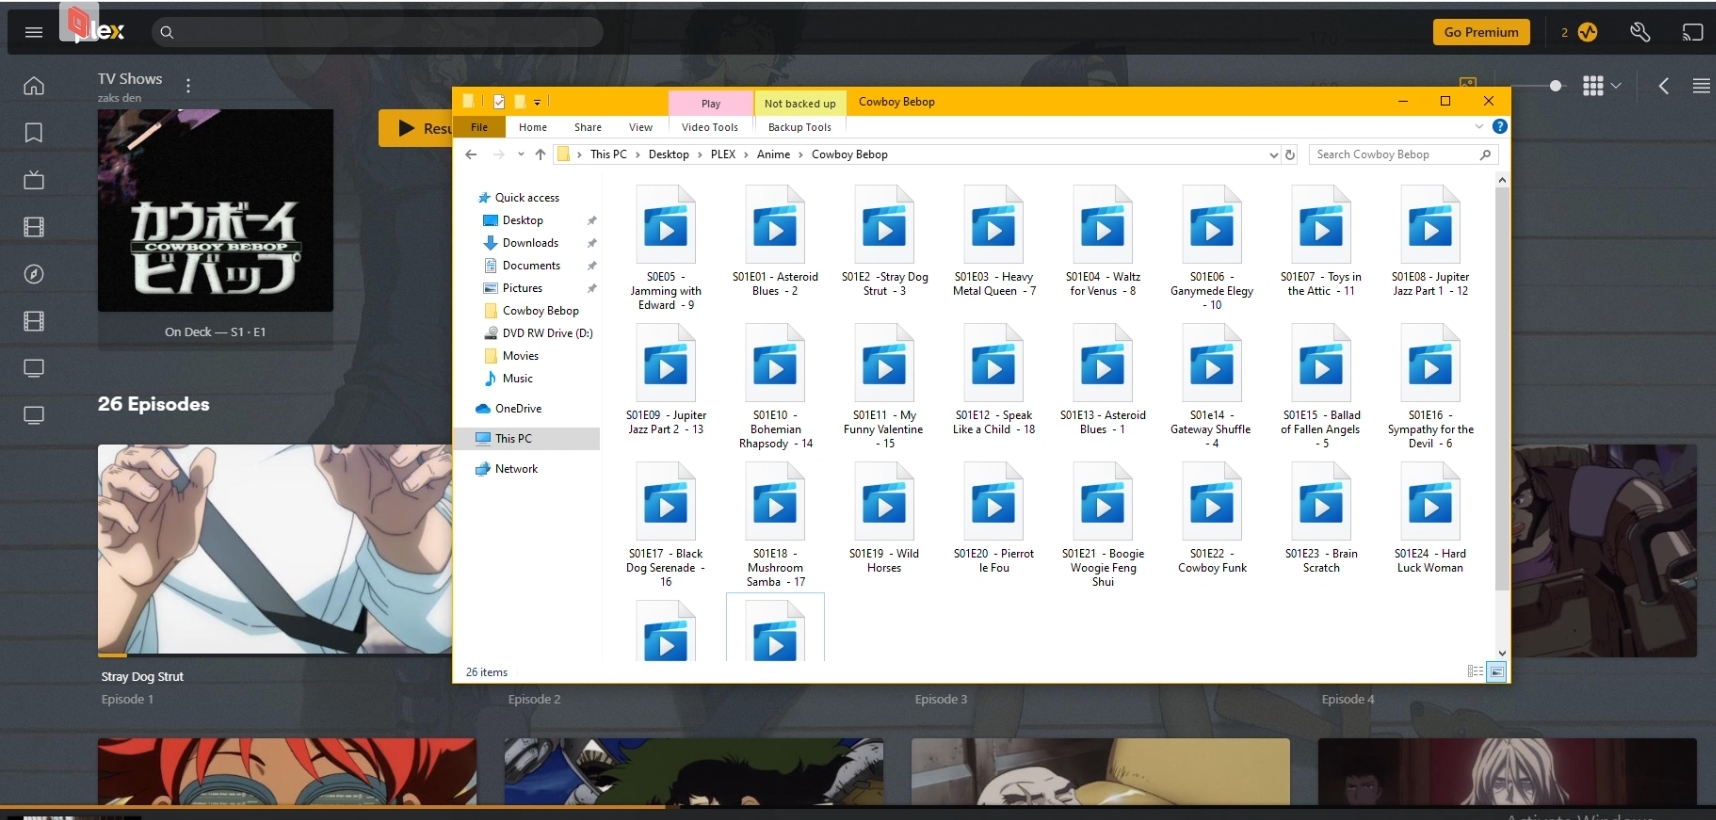Click Anime in the address breadcrumb
Screen dimensions: 1716x820
(x=773, y=155)
